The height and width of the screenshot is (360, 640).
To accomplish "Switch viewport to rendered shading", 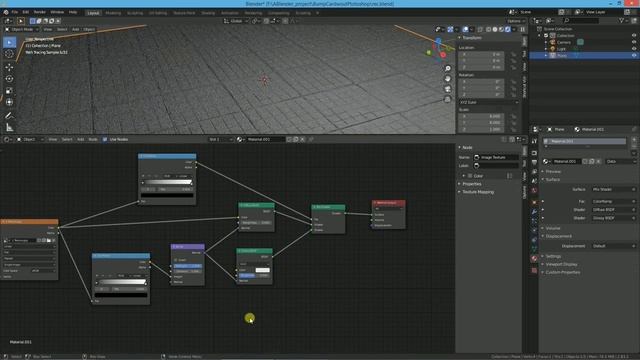I will pos(508,29).
